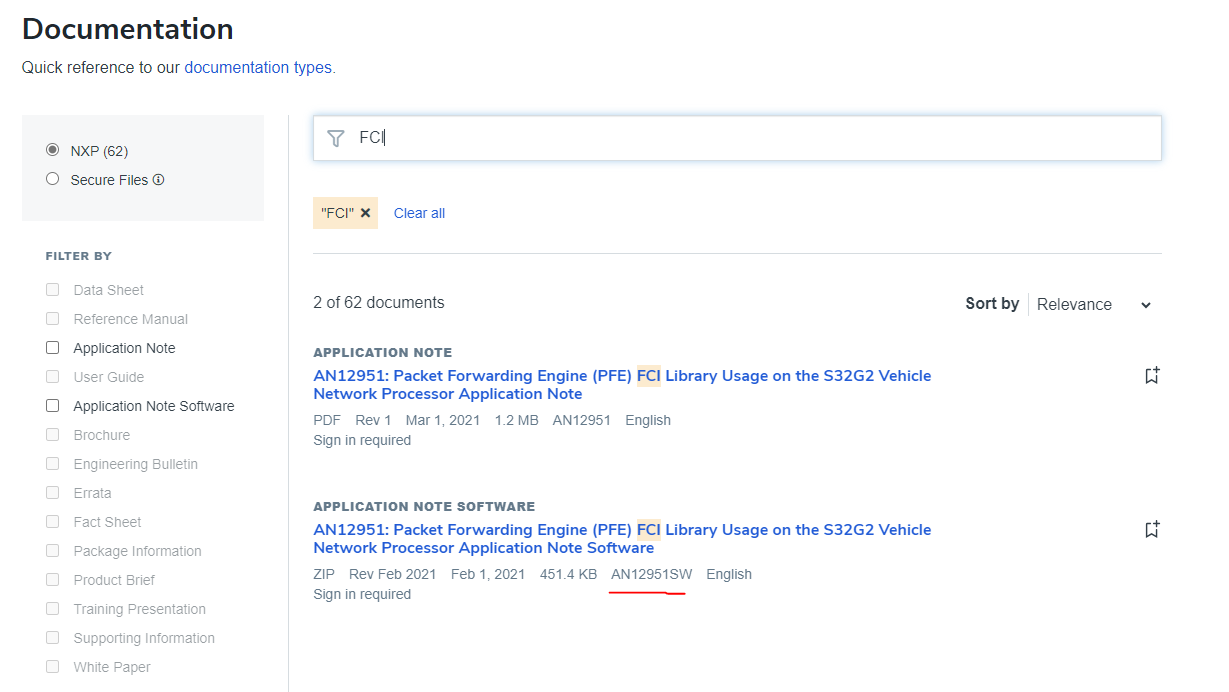The width and height of the screenshot is (1229, 692).
Task: Check the Application Note Software filter checkbox
Action: [x=53, y=406]
